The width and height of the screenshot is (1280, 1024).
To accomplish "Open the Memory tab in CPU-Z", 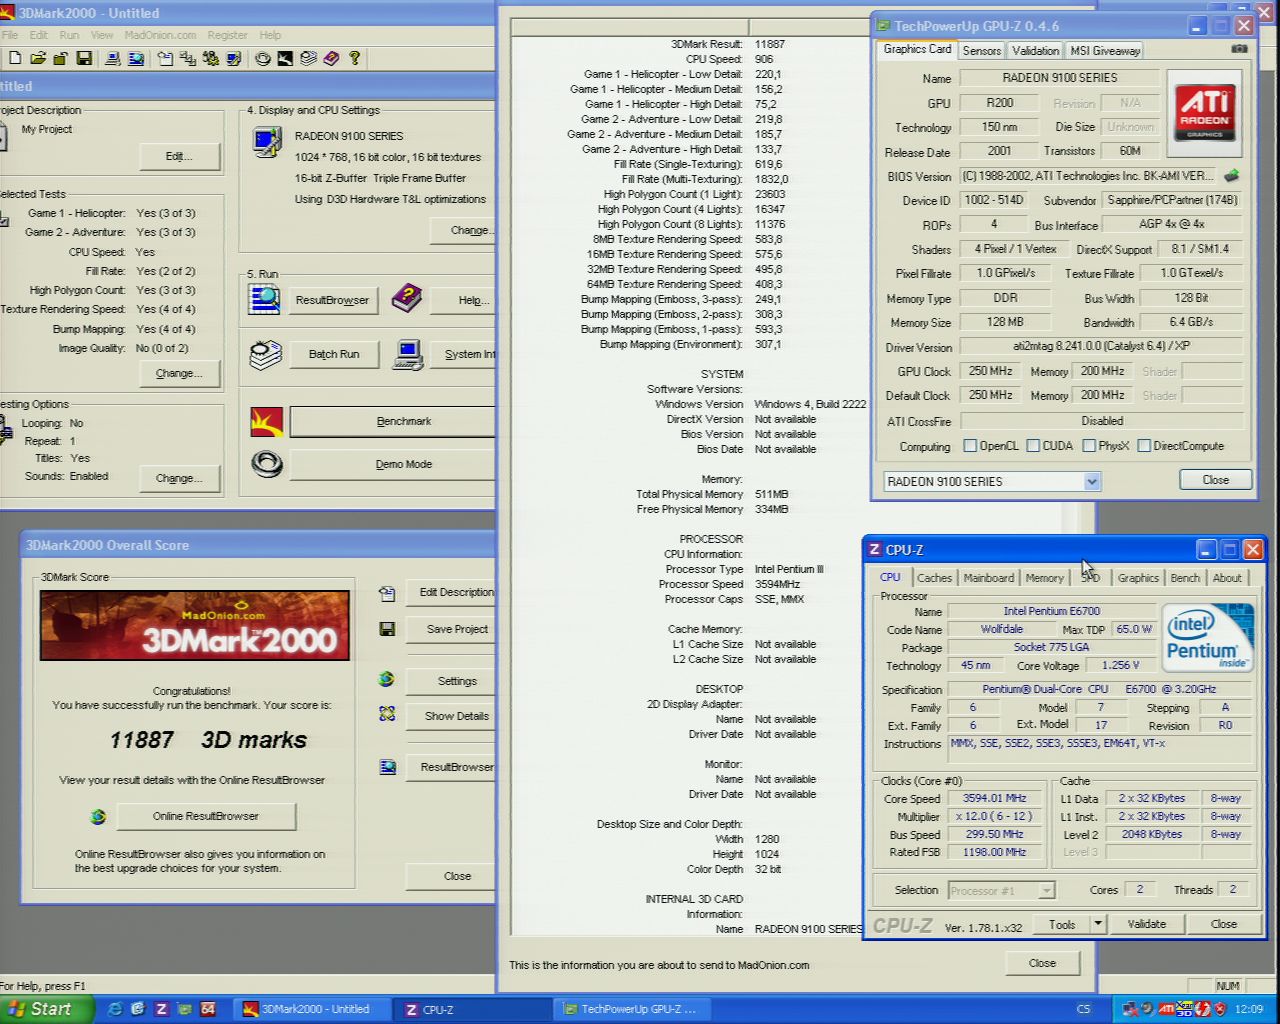I will 1044,578.
